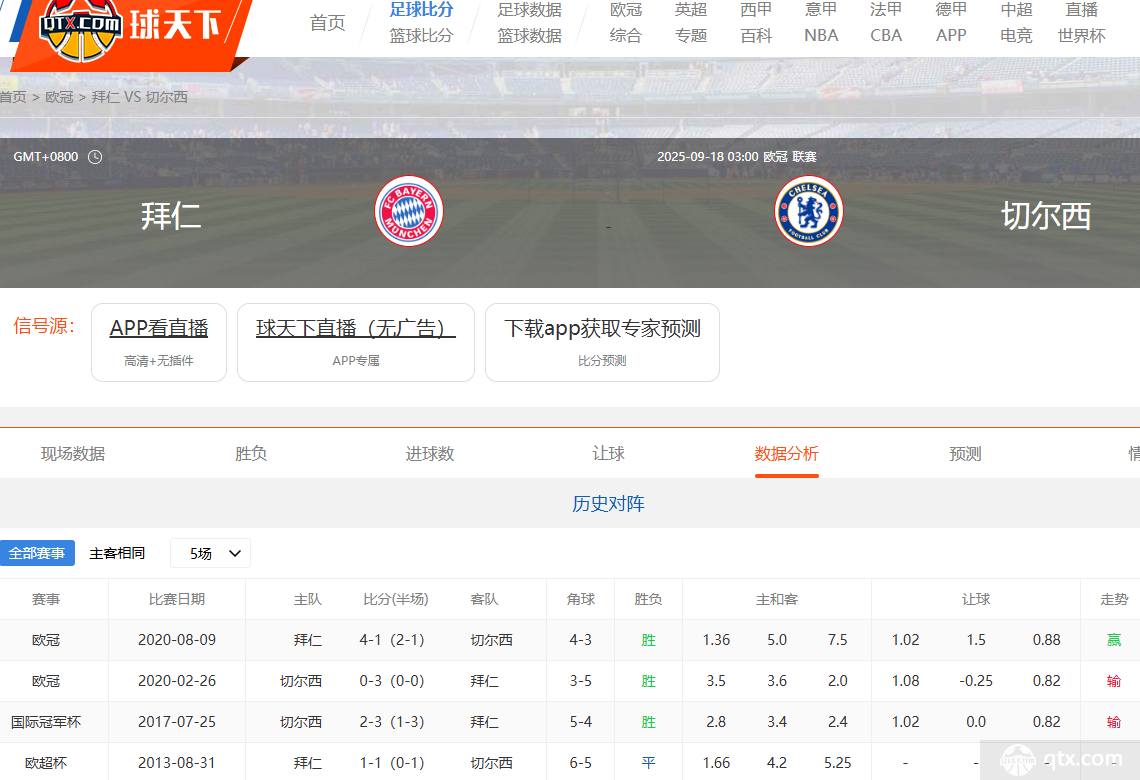1140x780 pixels.
Task: Select the 2020-02-26 match date cell
Action: coord(177,680)
